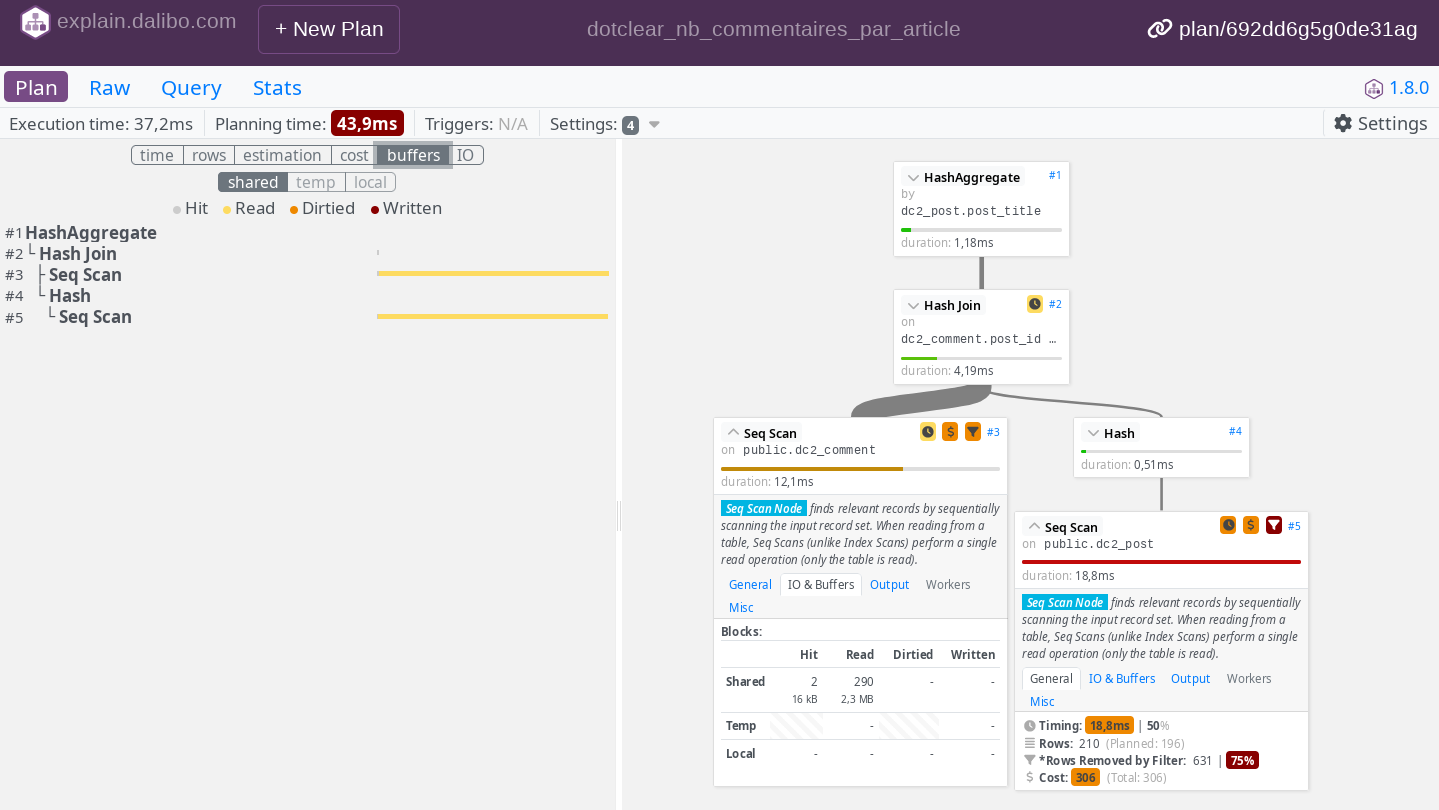1439x810 pixels.
Task: Switch buffers view to temp
Action: tap(316, 182)
